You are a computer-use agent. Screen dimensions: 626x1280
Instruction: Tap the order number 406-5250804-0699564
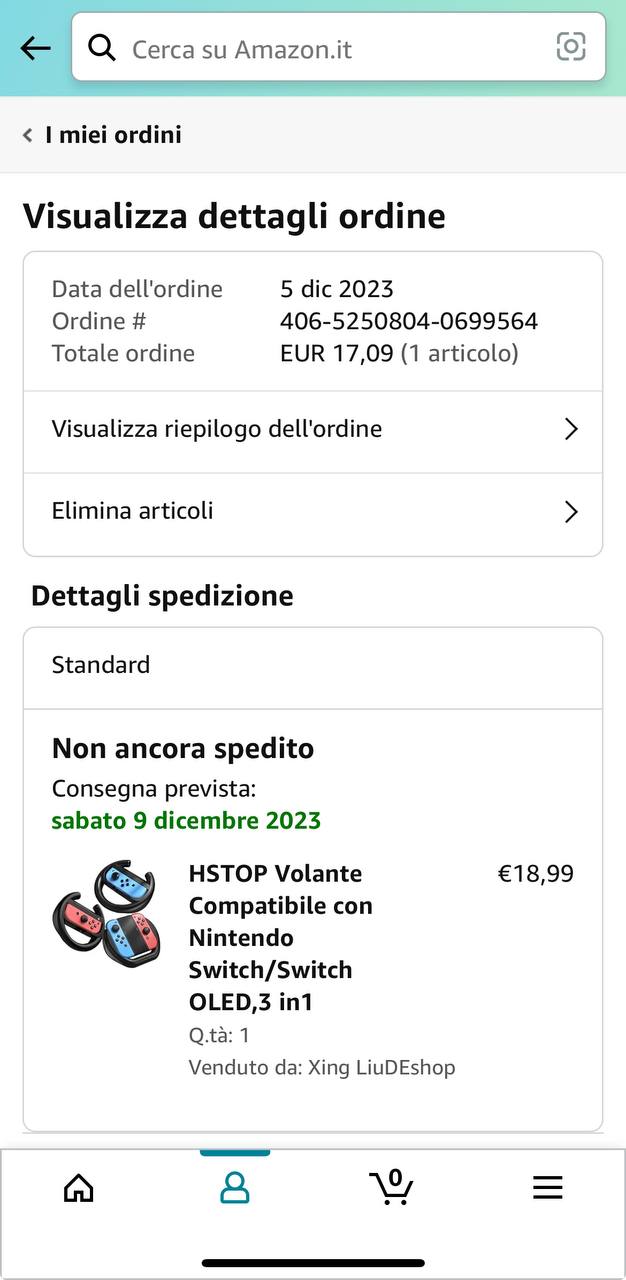(409, 321)
